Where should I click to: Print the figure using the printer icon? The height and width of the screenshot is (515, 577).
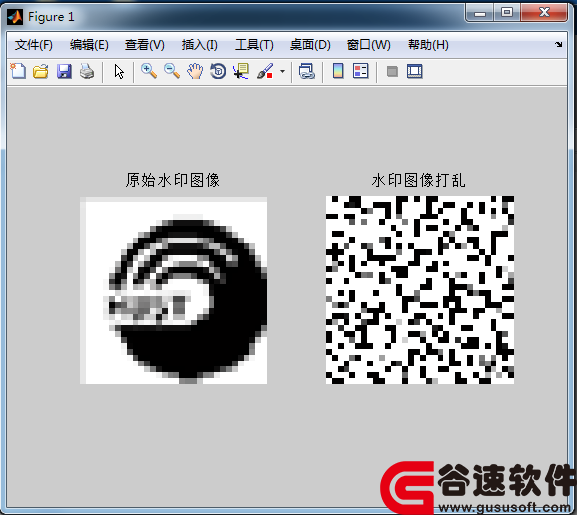pos(87,71)
